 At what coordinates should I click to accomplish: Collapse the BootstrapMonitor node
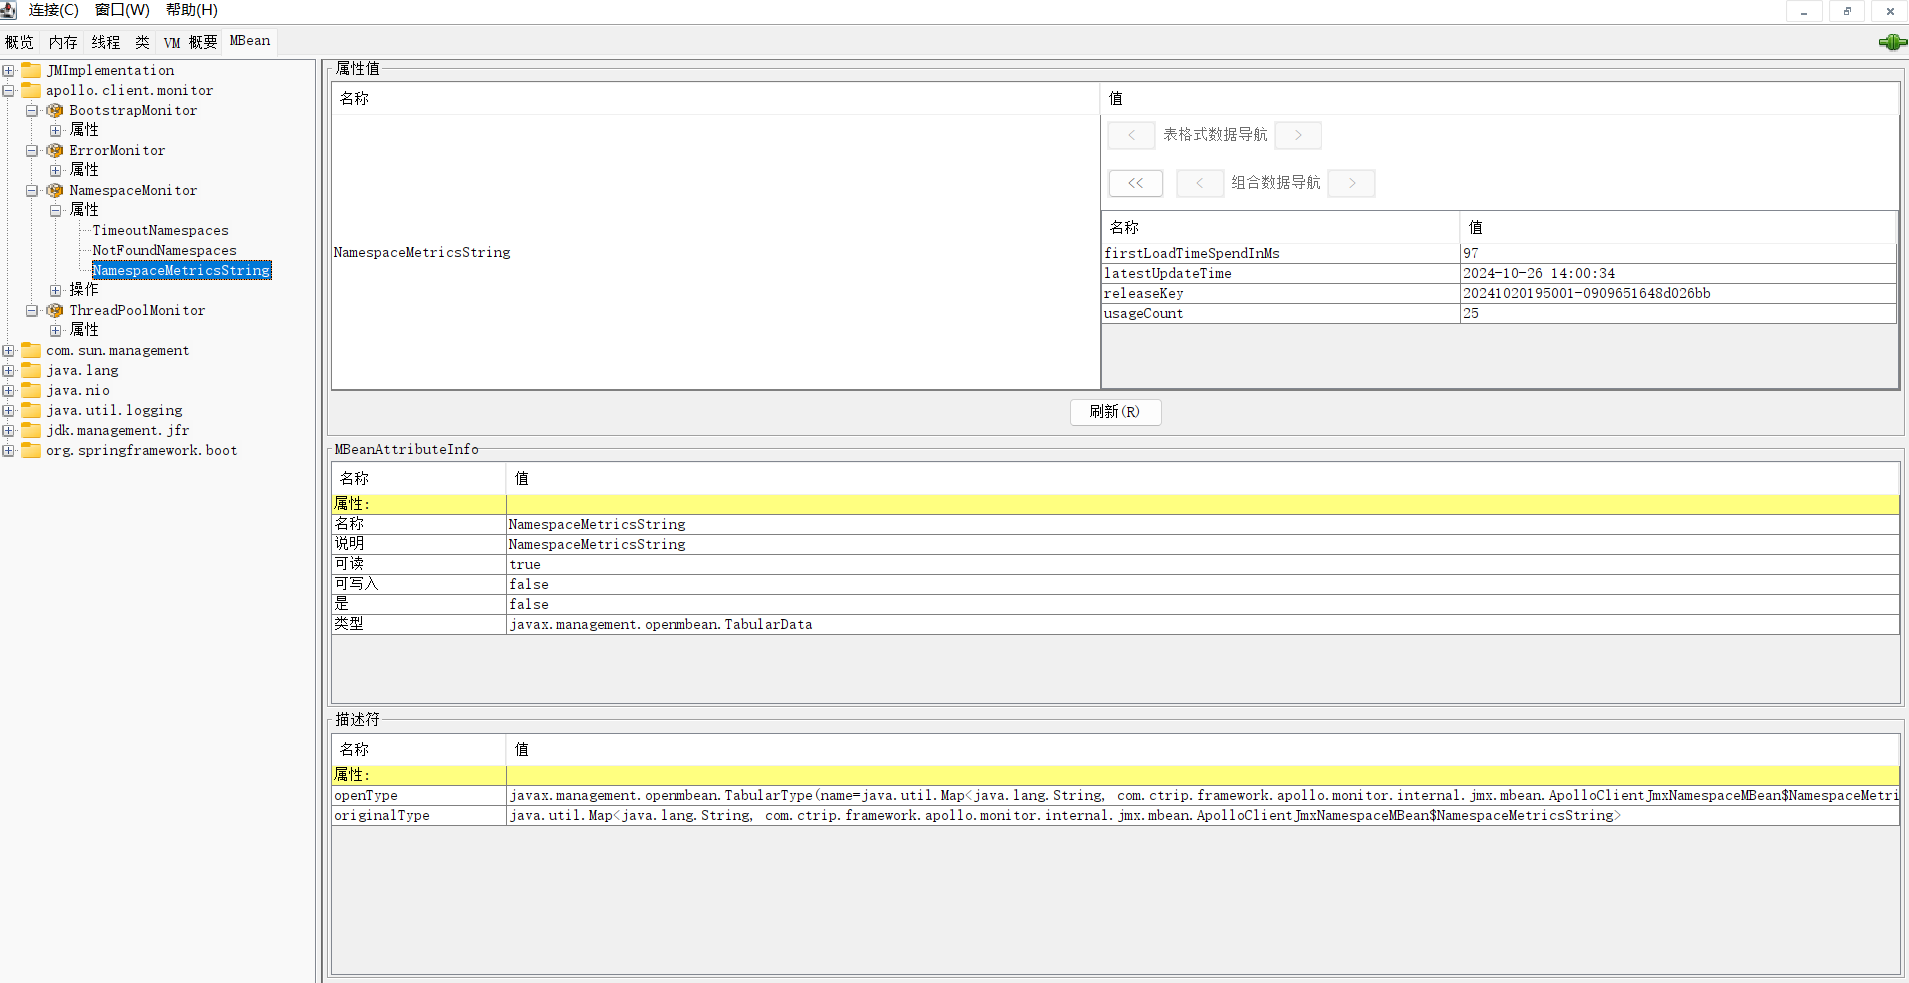coord(32,111)
